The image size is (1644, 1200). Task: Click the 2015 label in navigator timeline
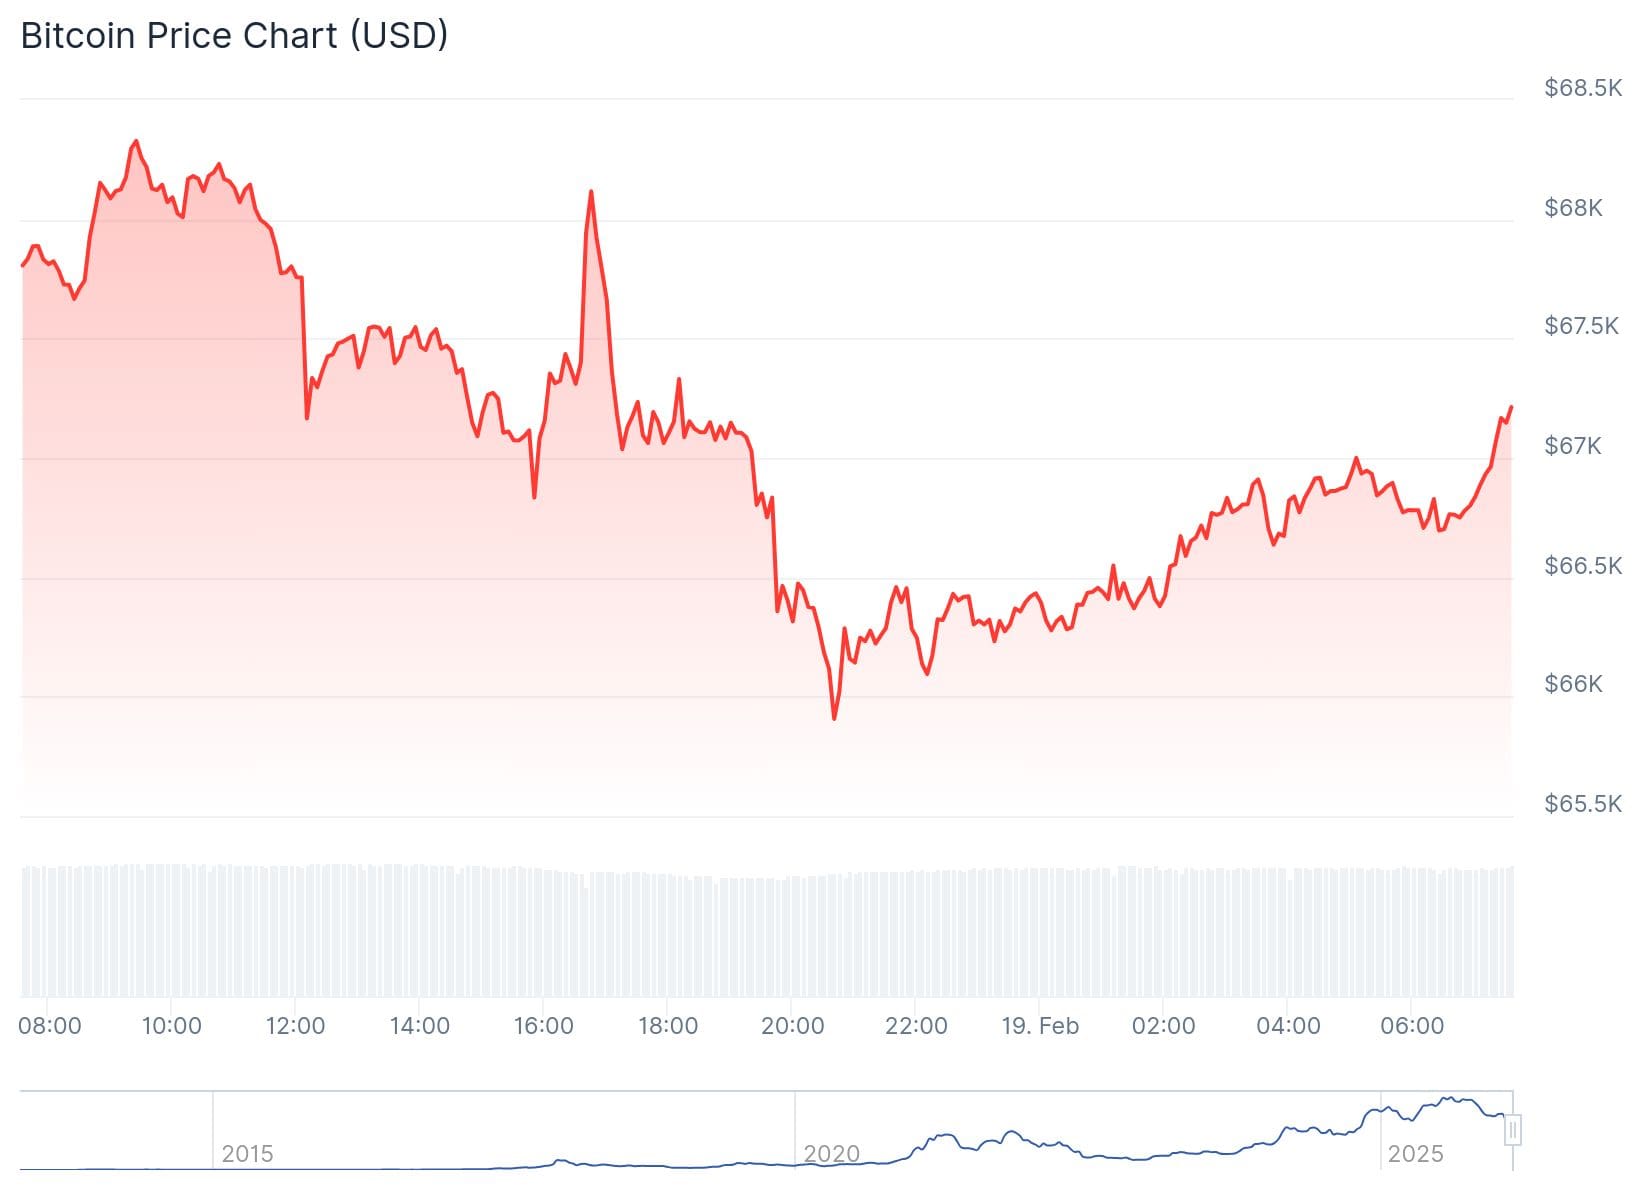coord(247,1154)
